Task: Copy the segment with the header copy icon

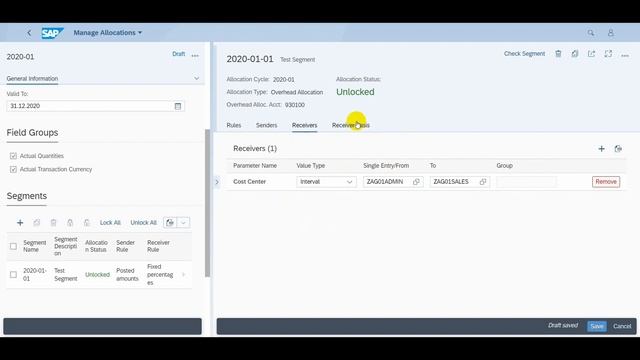Action: pyautogui.click(x=575, y=54)
